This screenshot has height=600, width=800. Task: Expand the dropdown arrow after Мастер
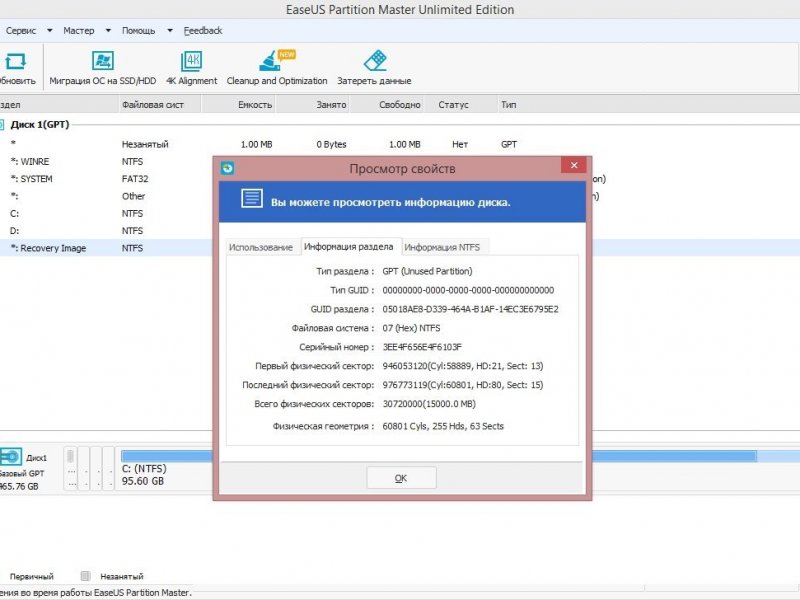click(x=108, y=31)
